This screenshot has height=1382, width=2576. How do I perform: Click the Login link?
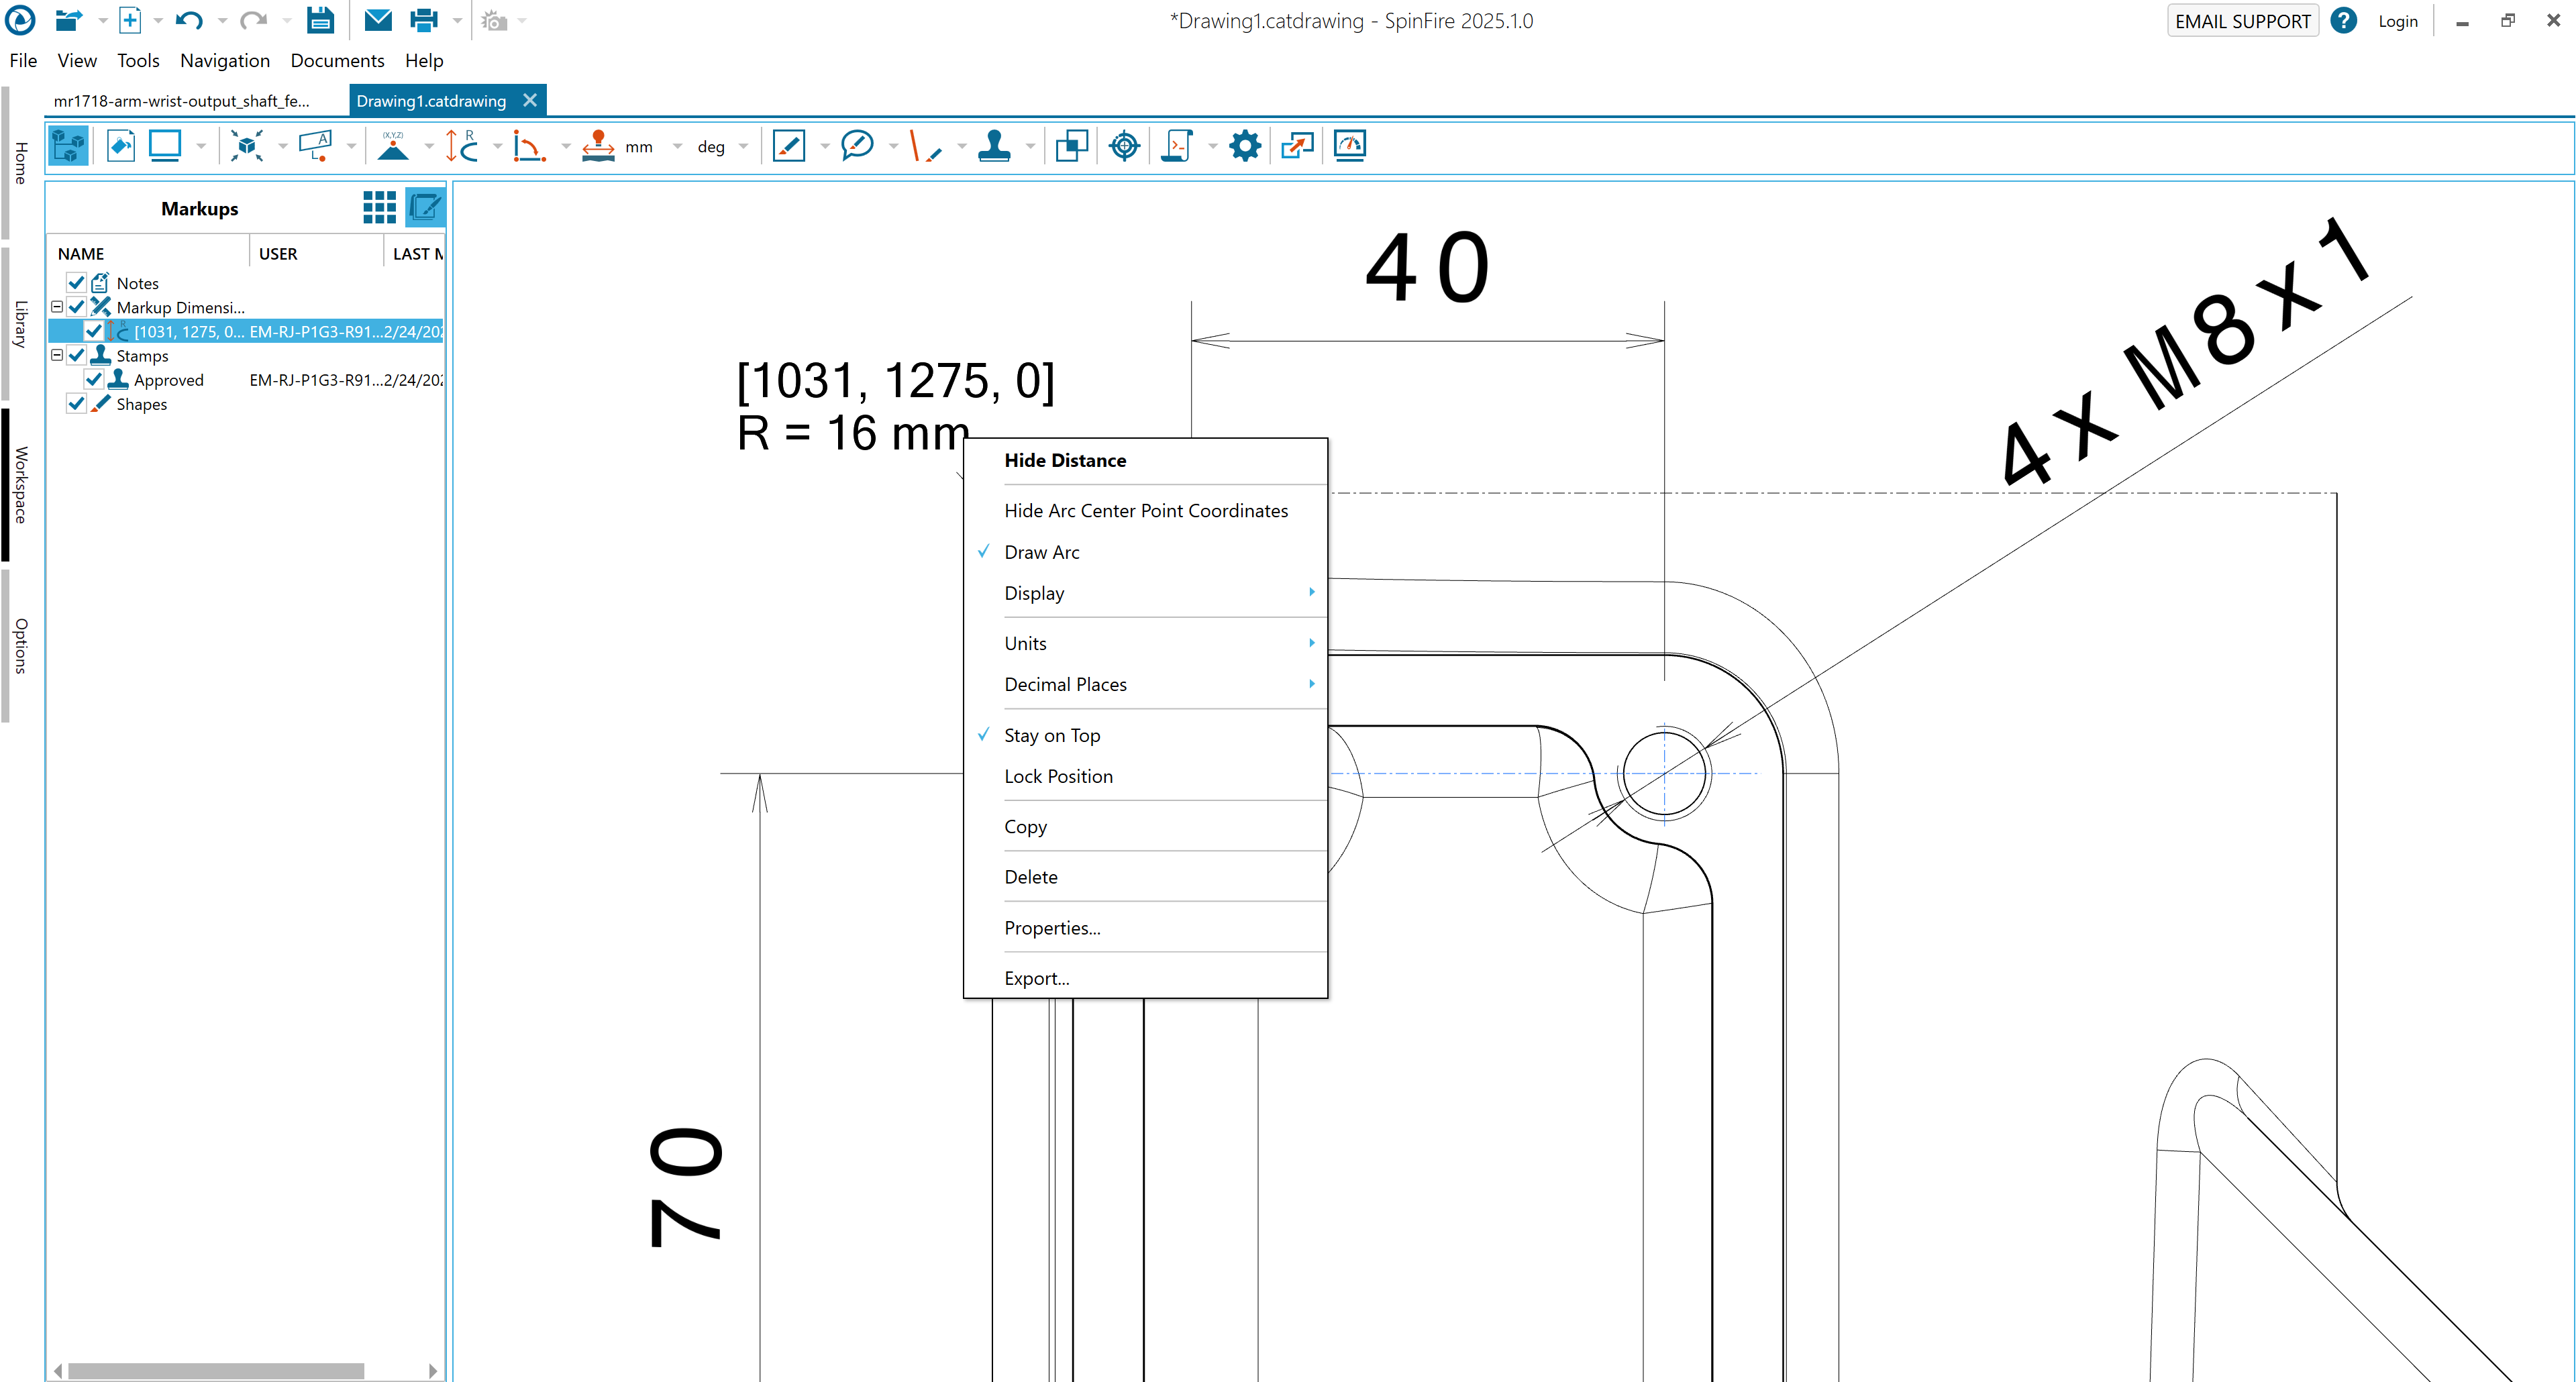(x=2397, y=21)
